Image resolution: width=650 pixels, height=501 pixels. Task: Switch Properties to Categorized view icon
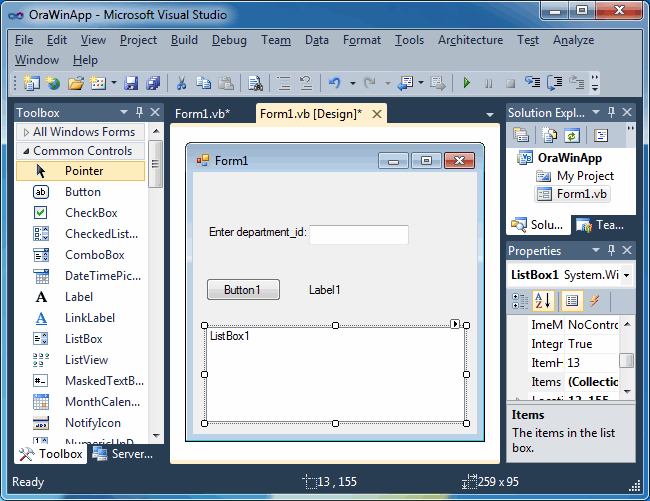pyautogui.click(x=520, y=301)
